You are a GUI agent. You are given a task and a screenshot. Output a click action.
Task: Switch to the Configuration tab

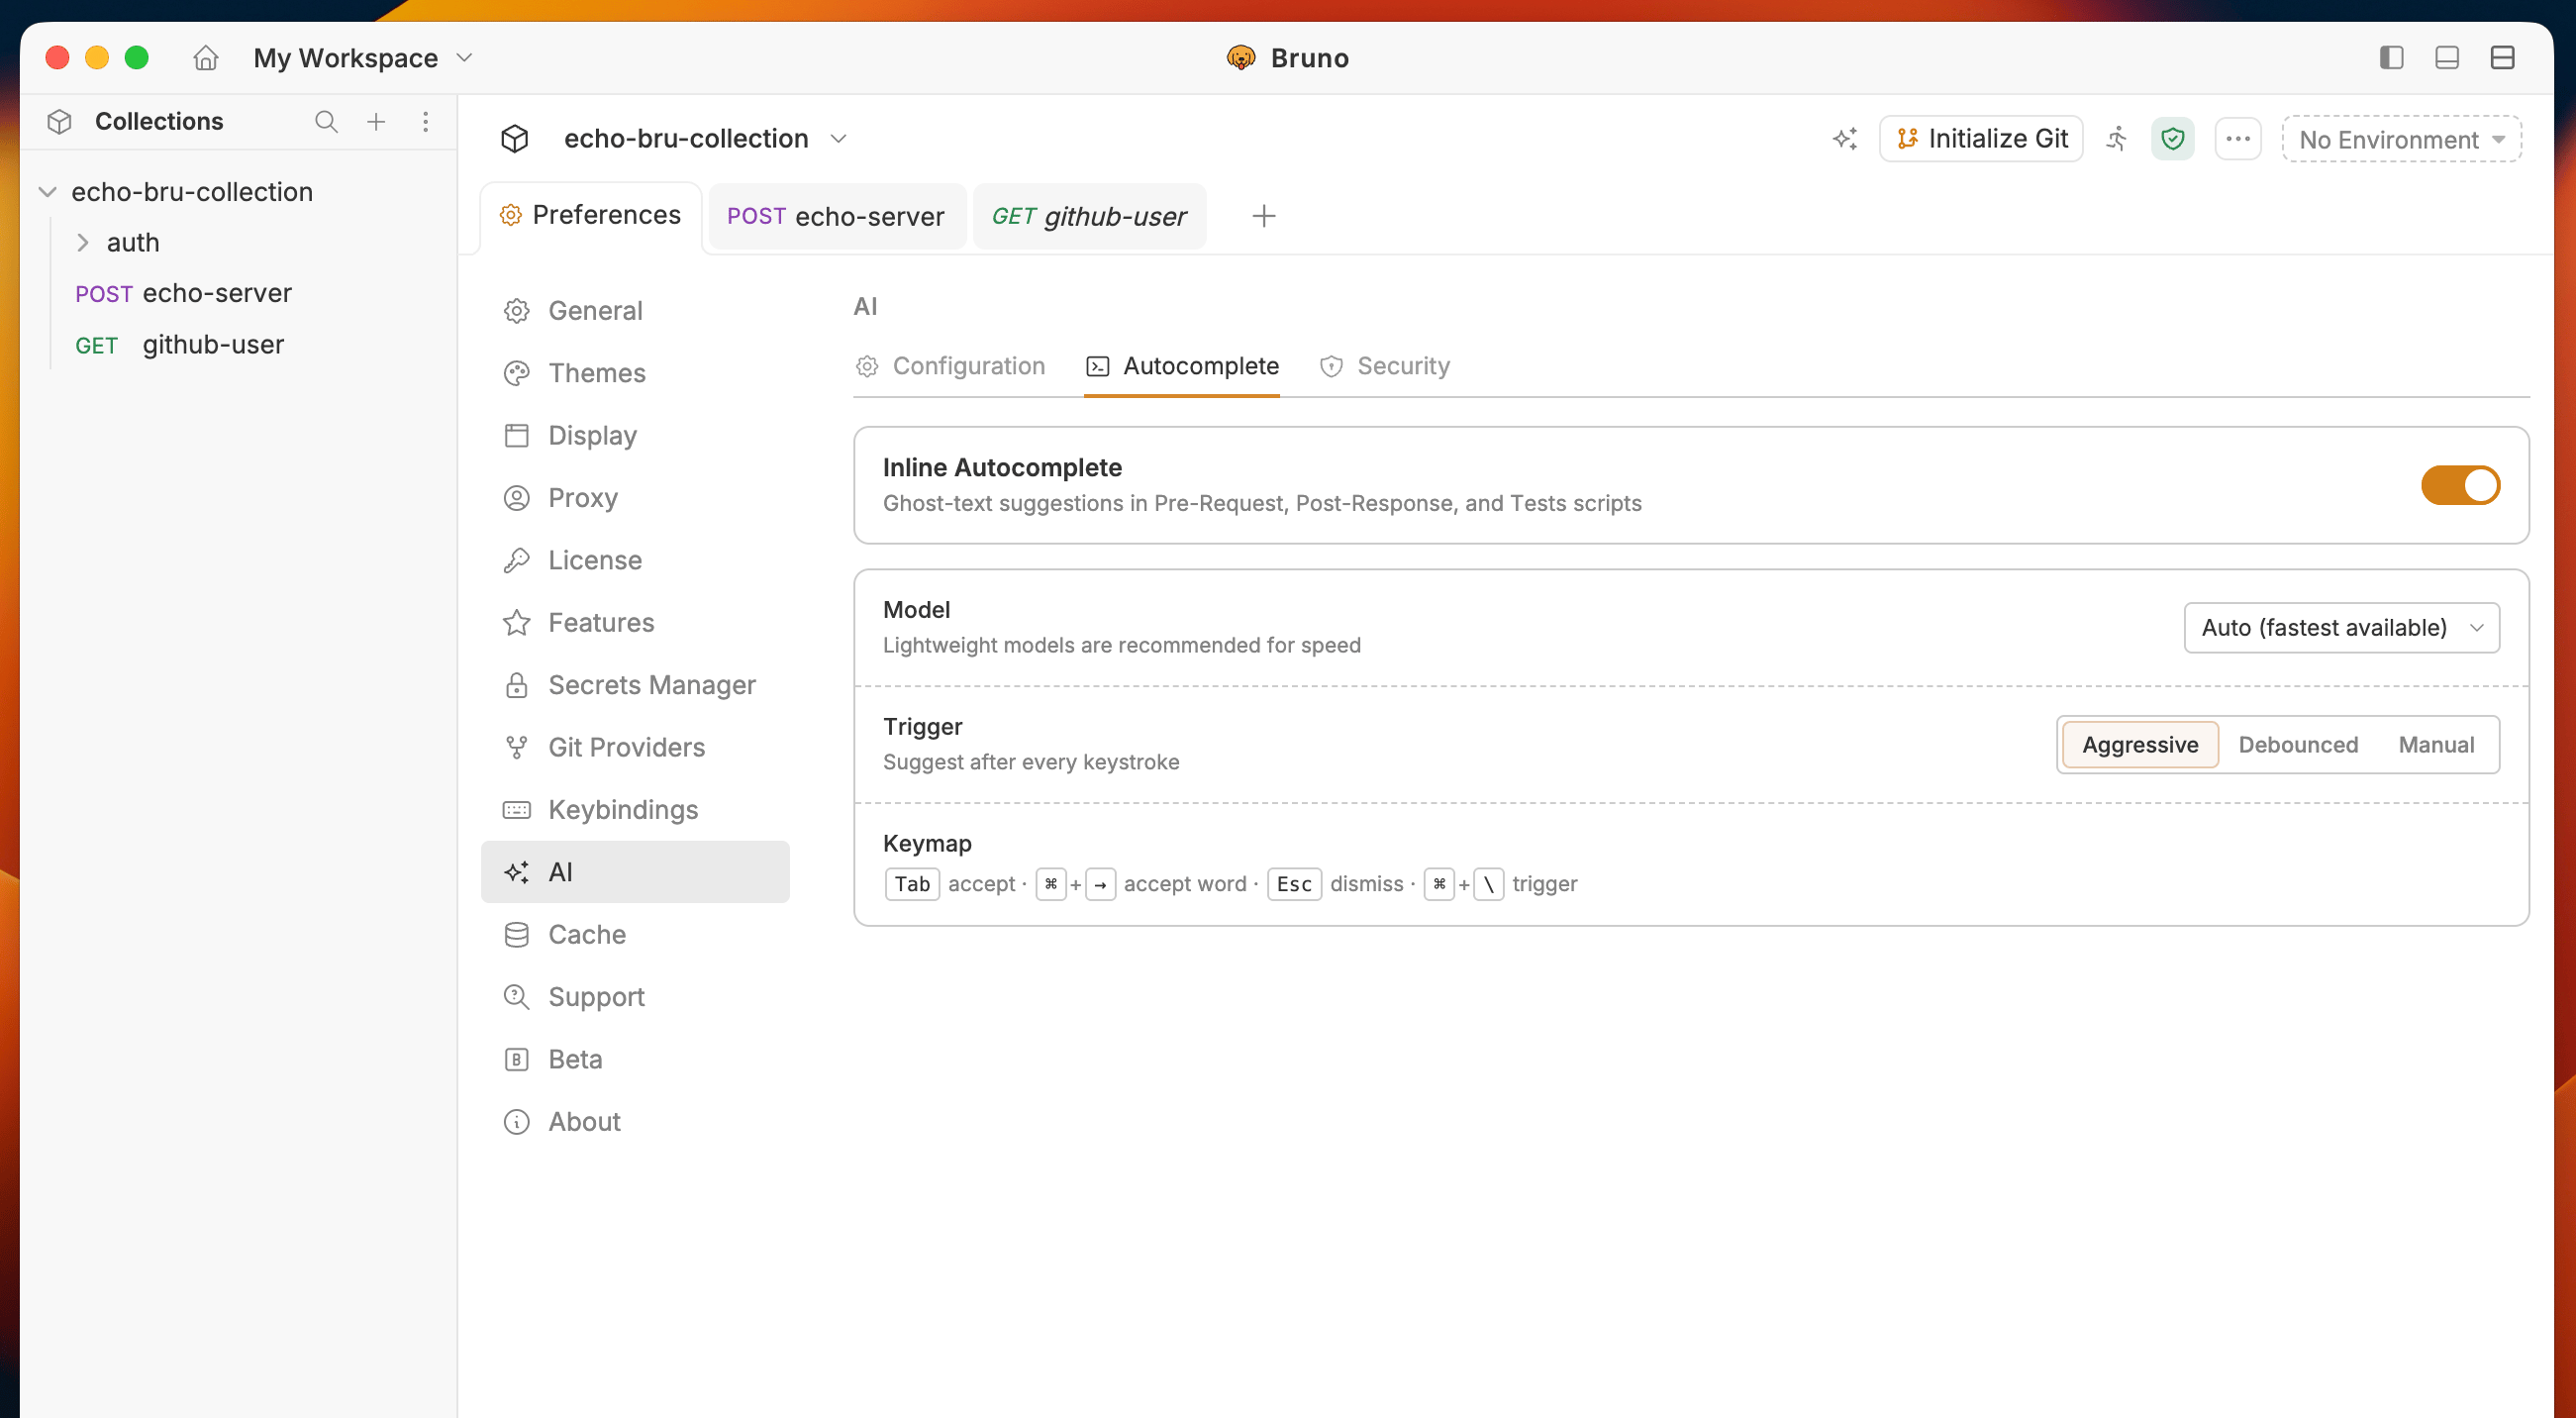pyautogui.click(x=951, y=367)
